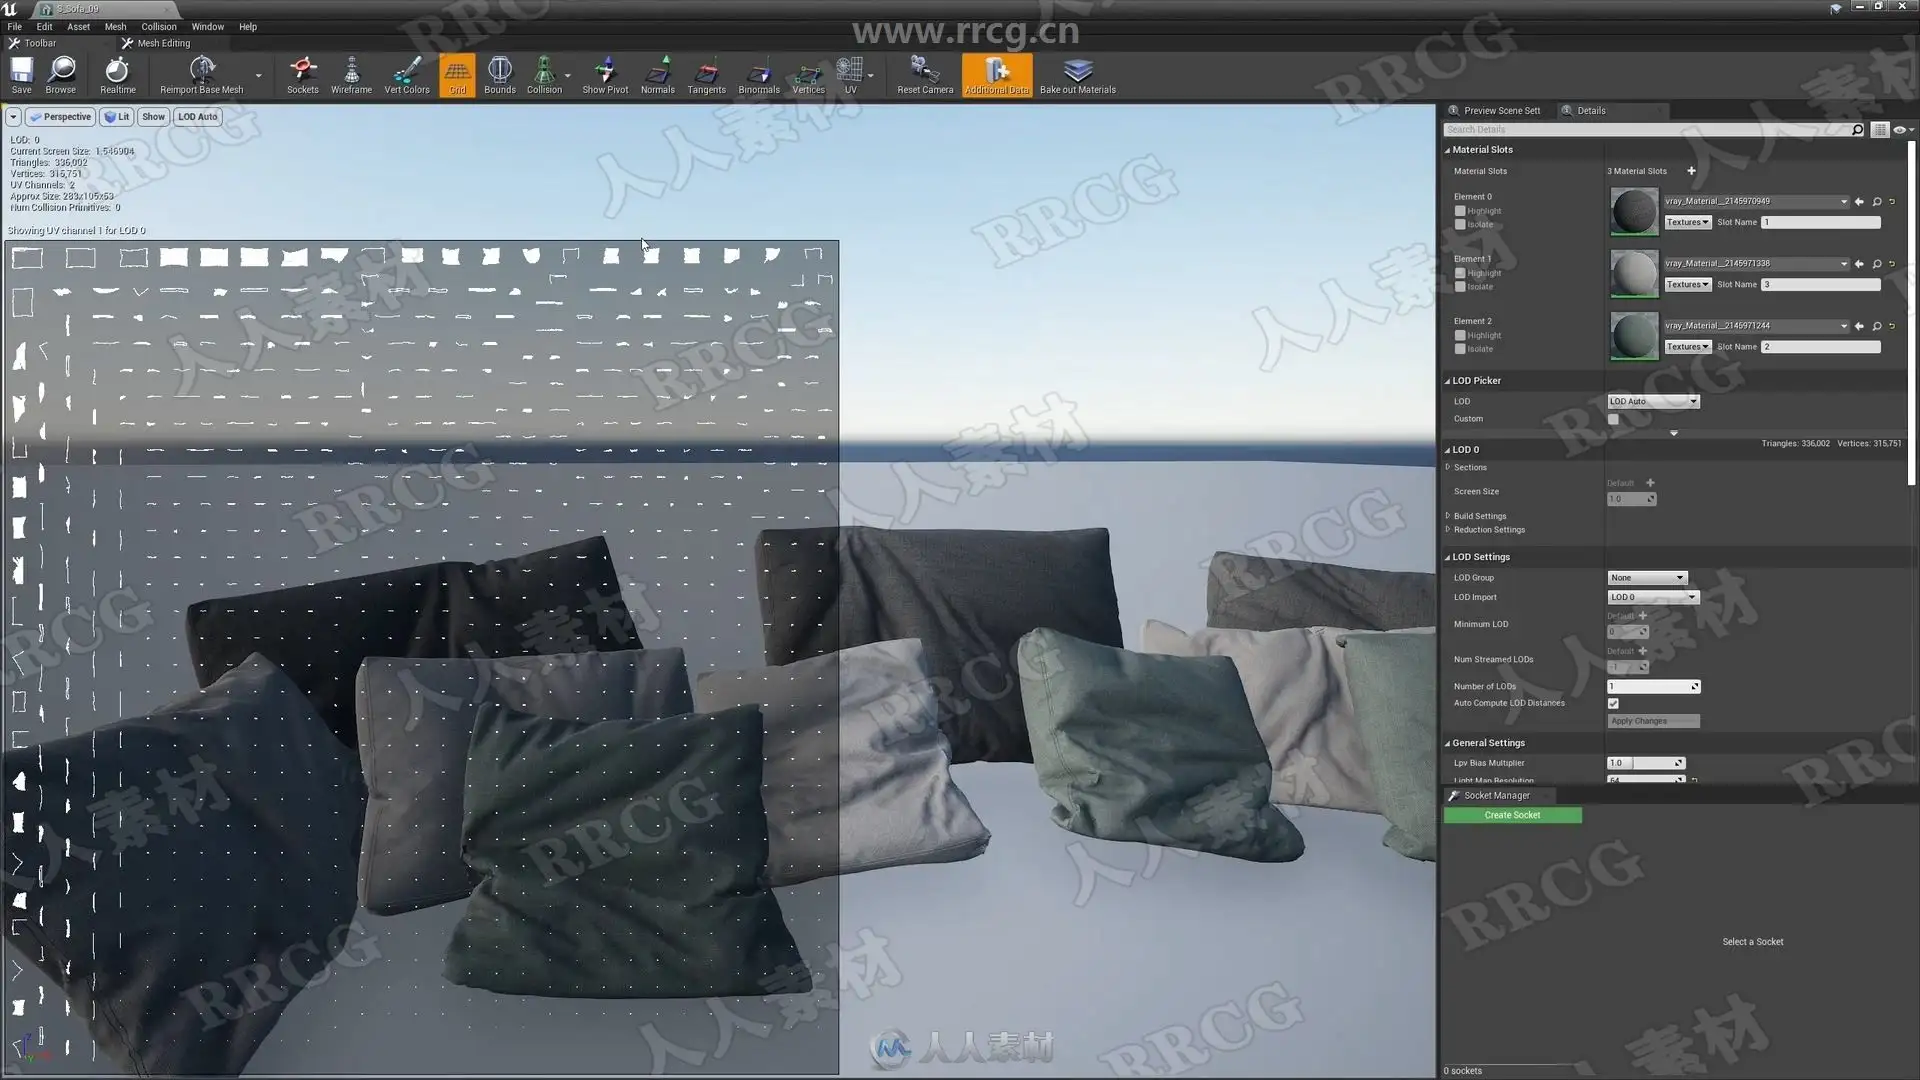Toggle the Normals display icon

(657, 74)
